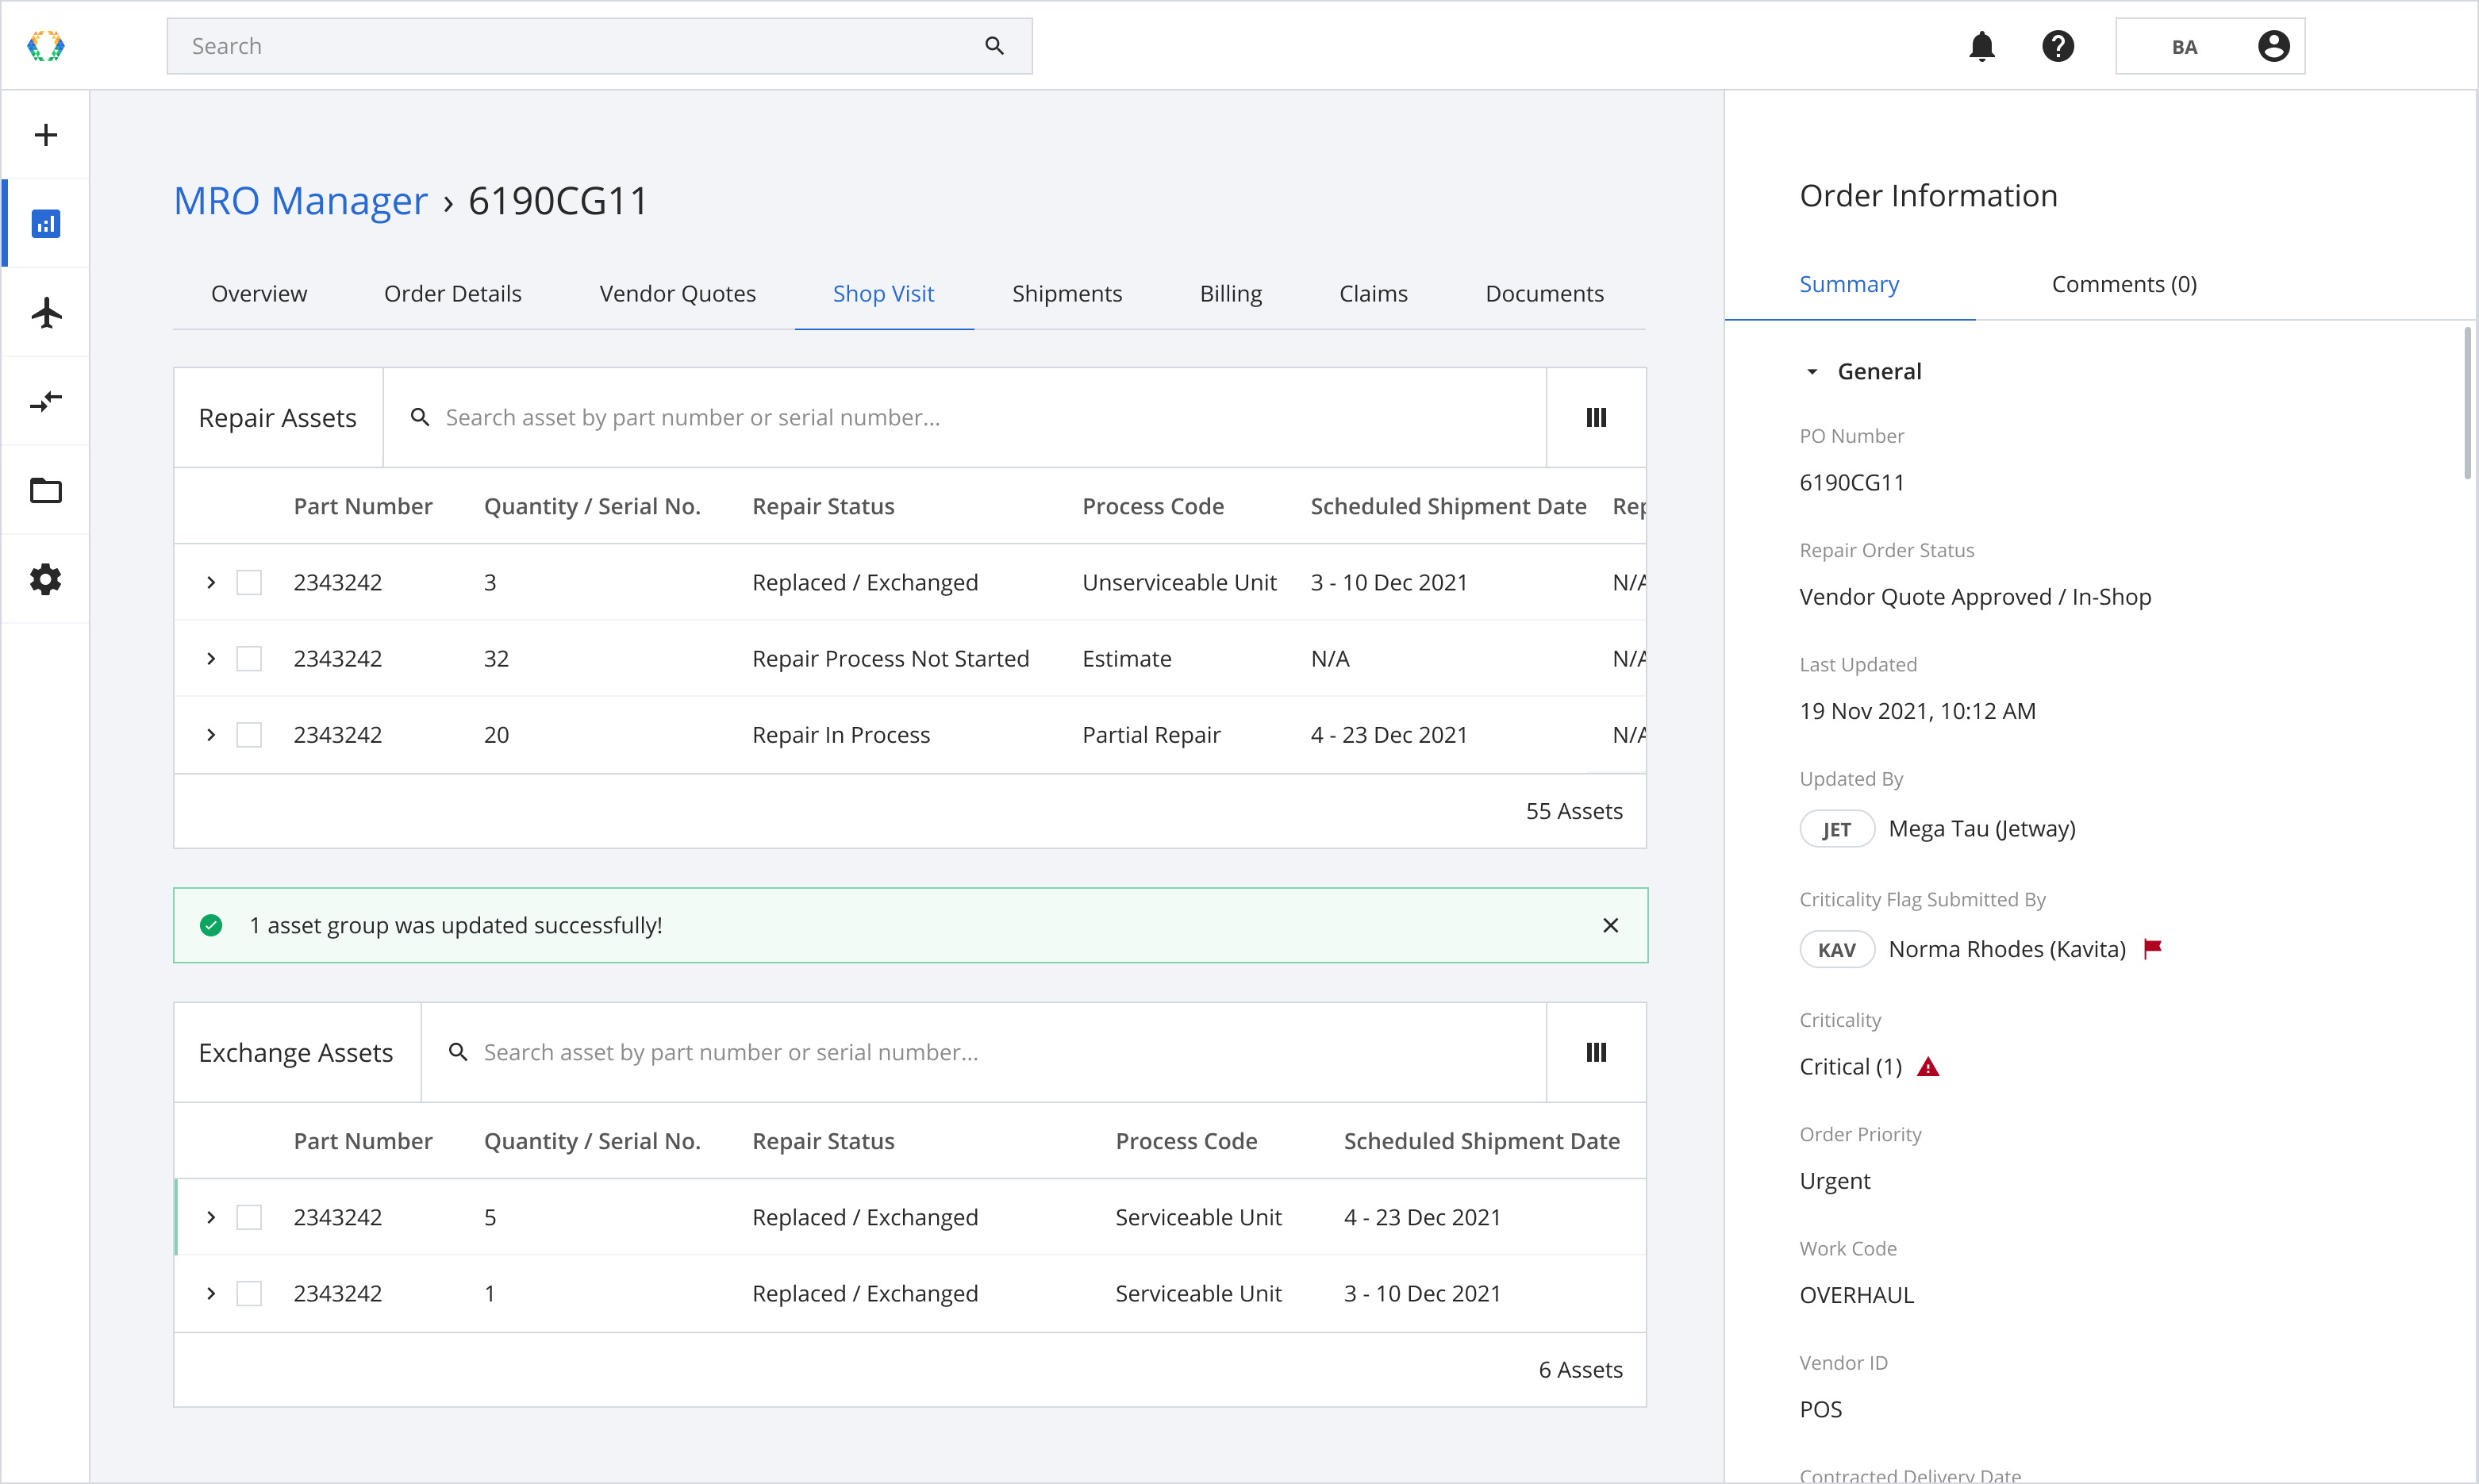
Task: Select checkbox for repair asset quantity 3
Action: tap(249, 583)
